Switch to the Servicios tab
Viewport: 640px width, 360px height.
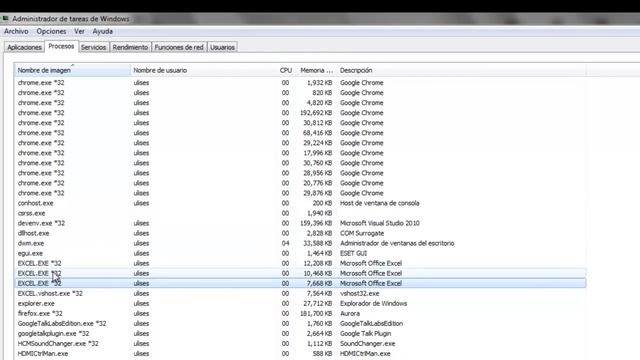[x=93, y=47]
